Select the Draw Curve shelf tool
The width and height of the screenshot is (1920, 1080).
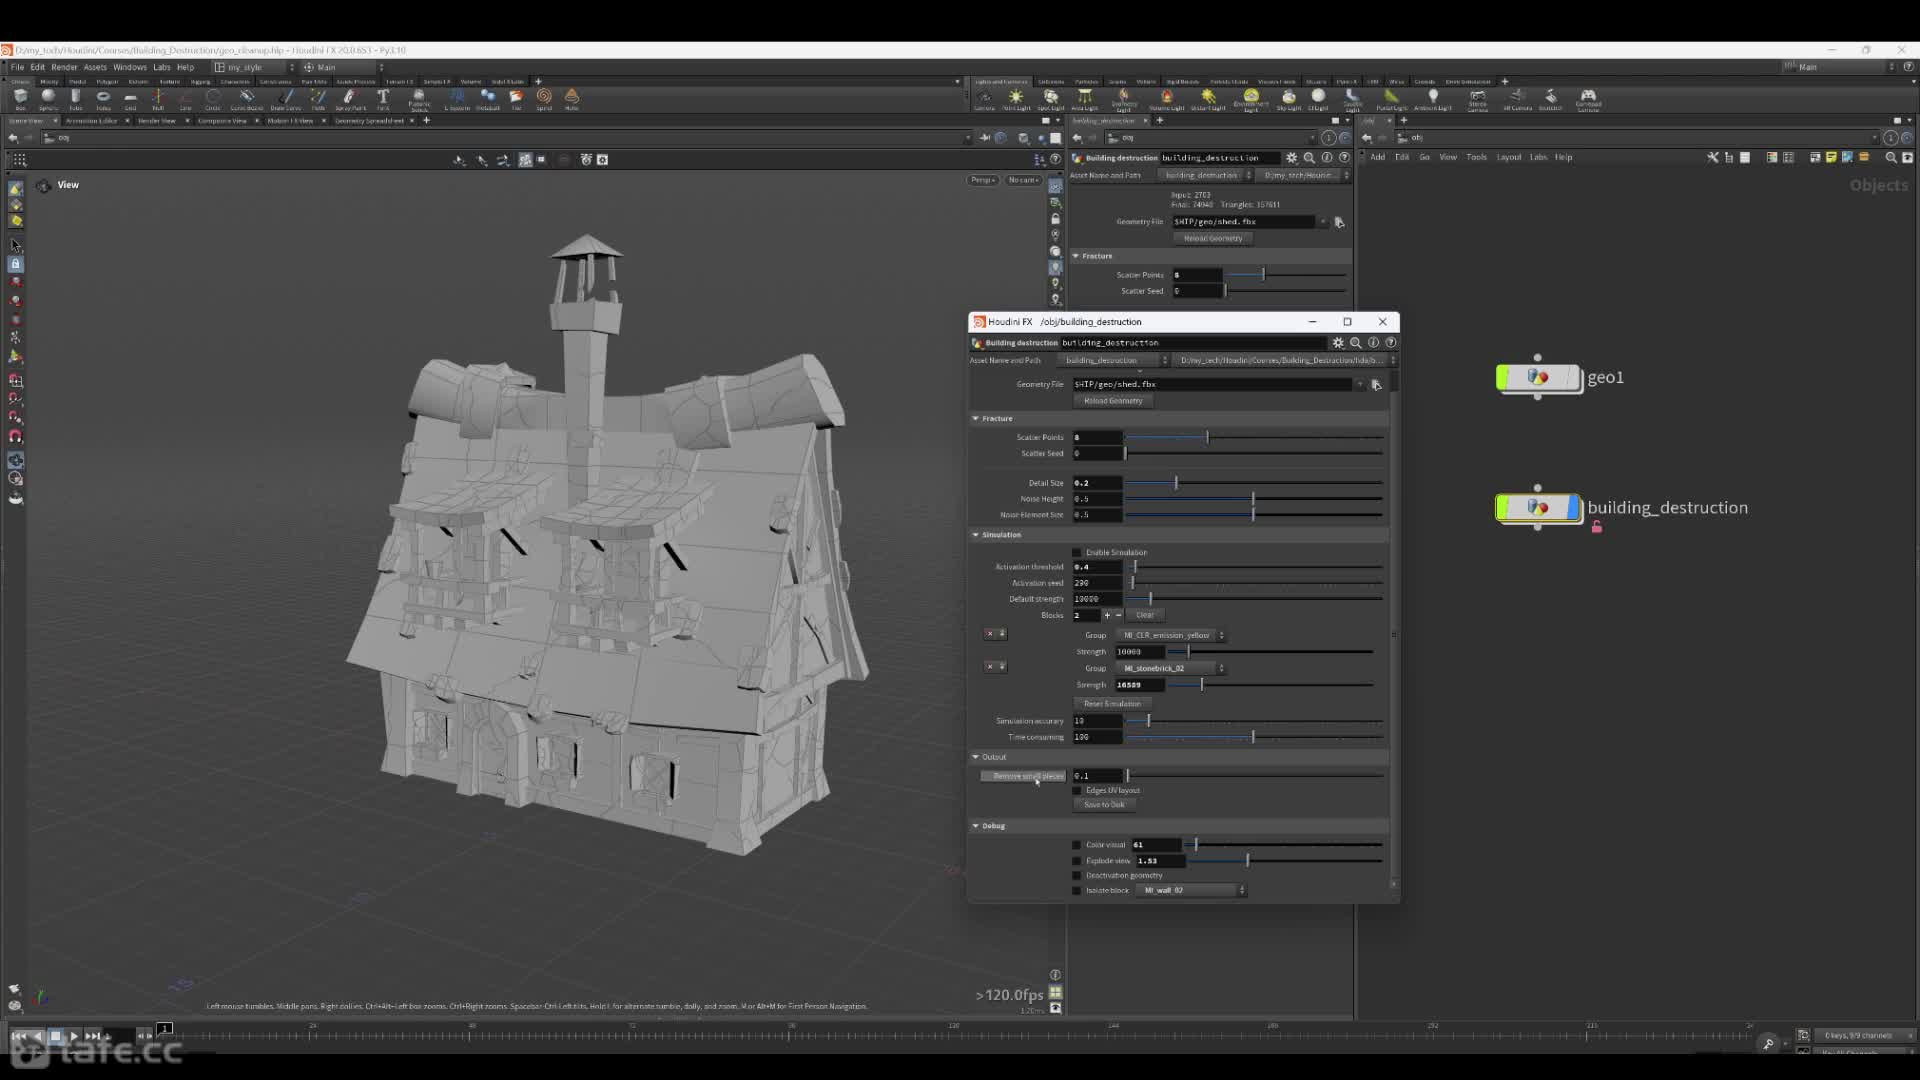[286, 99]
